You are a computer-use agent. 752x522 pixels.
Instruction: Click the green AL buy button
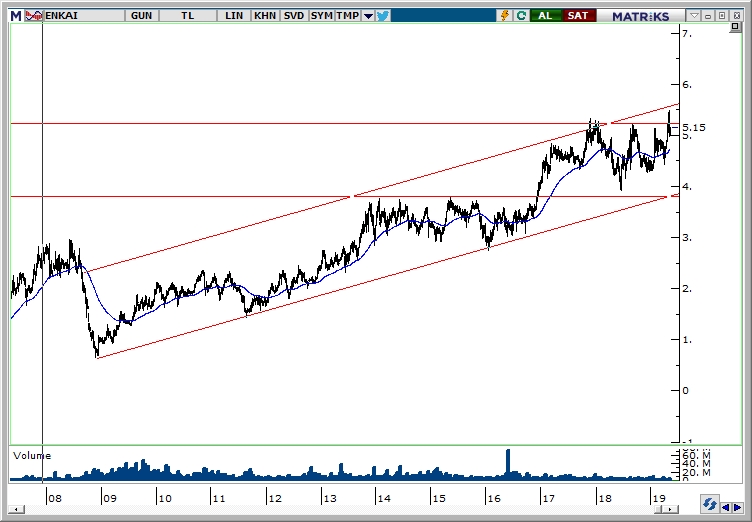pos(545,16)
